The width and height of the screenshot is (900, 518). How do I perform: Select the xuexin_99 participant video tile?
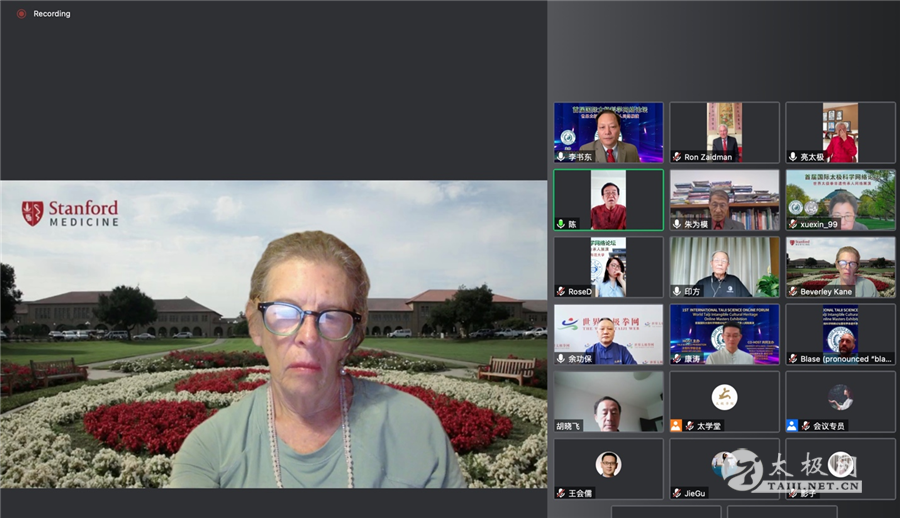(840, 199)
